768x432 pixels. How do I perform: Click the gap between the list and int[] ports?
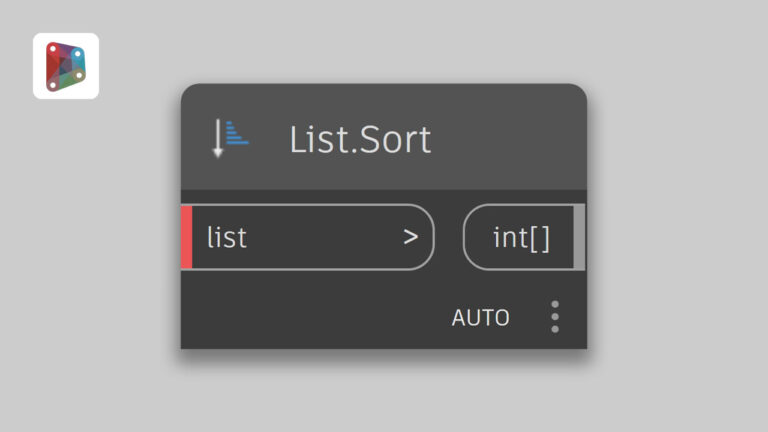coord(449,237)
